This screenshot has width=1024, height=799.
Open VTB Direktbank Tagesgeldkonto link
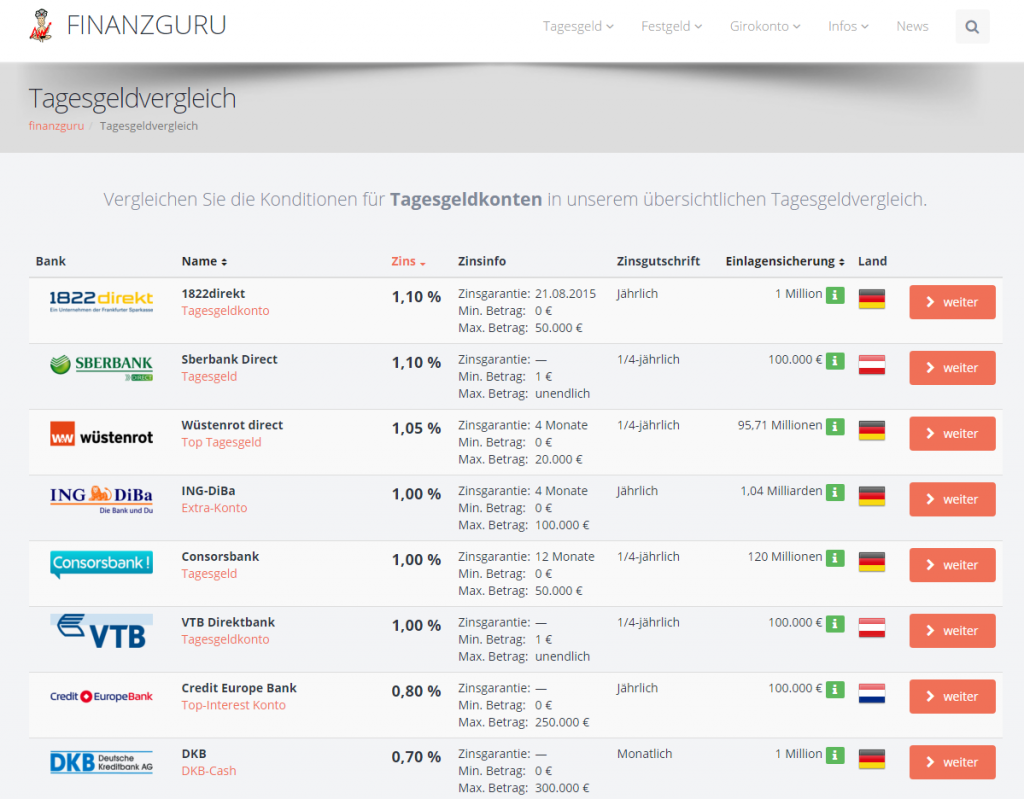225,640
